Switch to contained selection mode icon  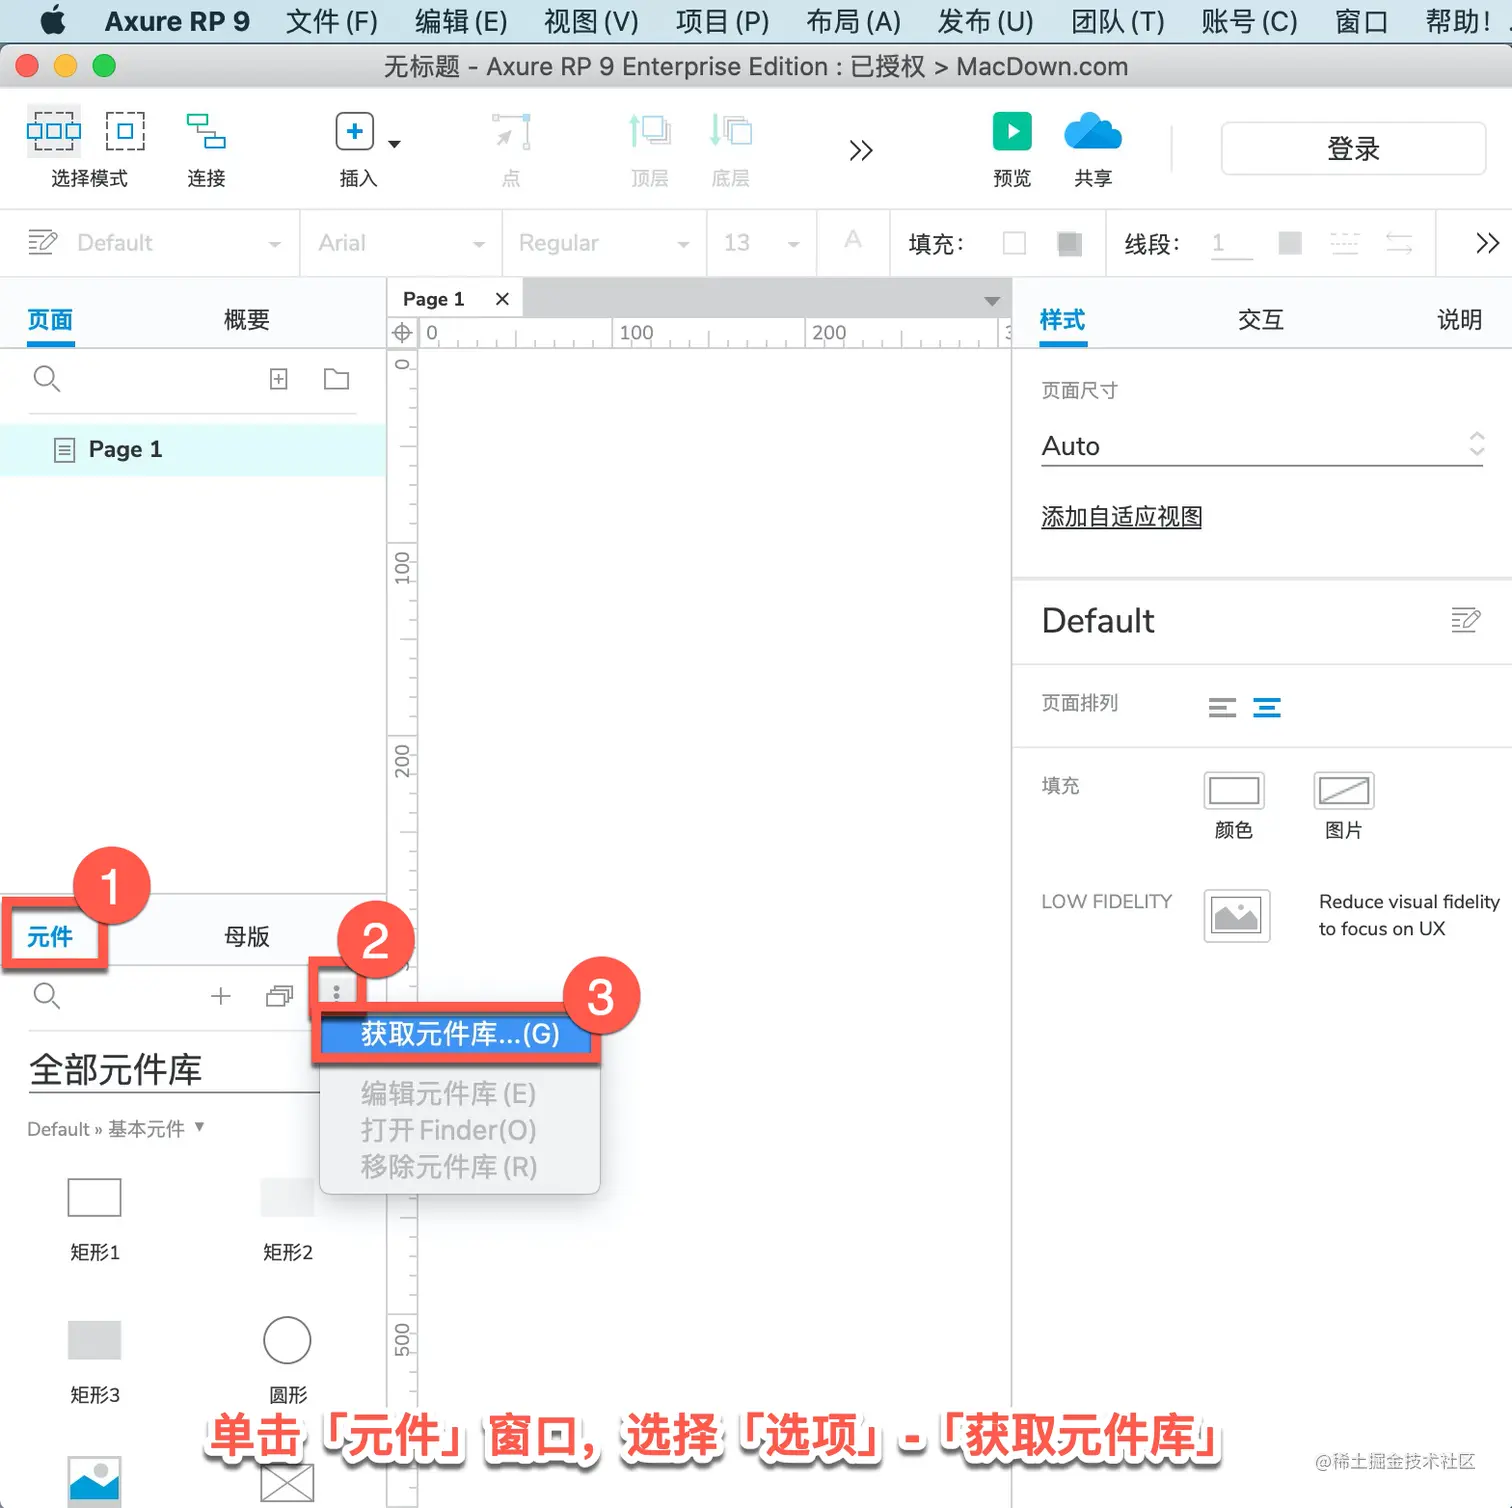[x=125, y=131]
